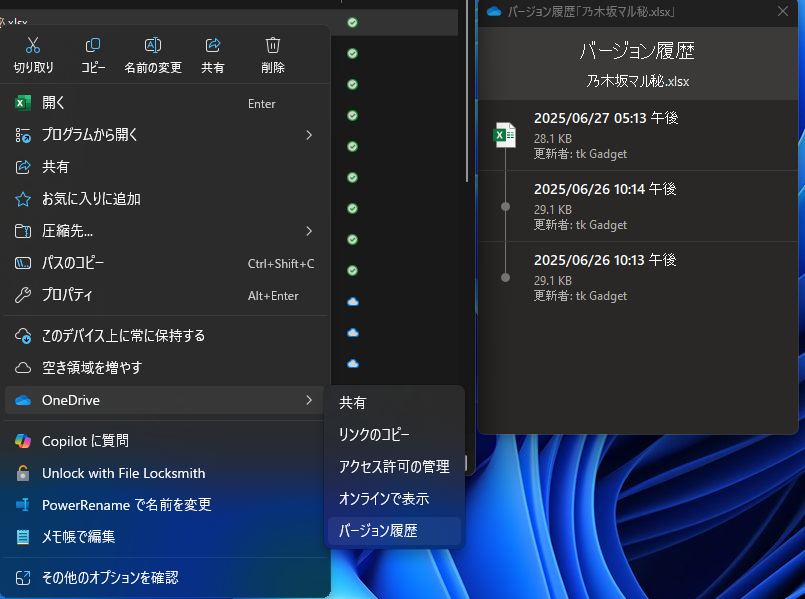Click the Copy (コピー) icon

tap(93, 45)
